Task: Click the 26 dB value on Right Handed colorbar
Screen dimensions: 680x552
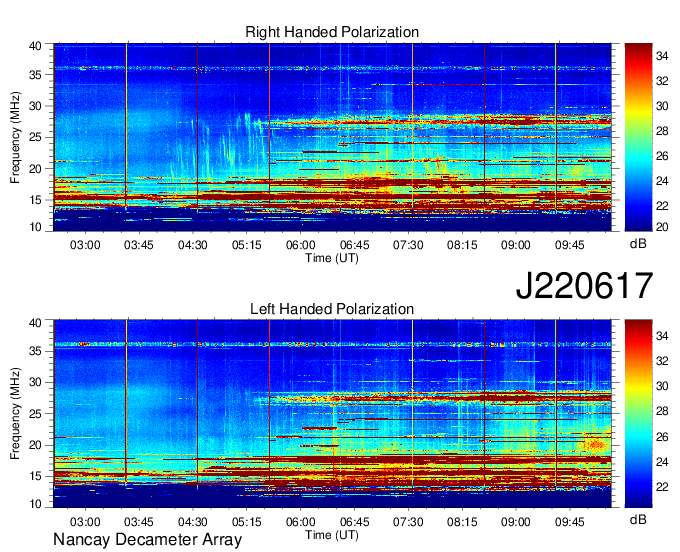Action: 662,156
